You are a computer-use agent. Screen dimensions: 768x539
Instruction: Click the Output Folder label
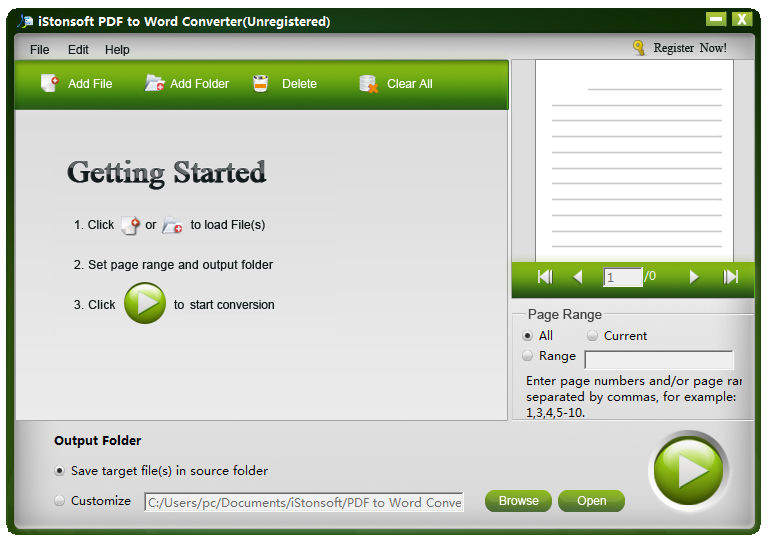pos(97,441)
